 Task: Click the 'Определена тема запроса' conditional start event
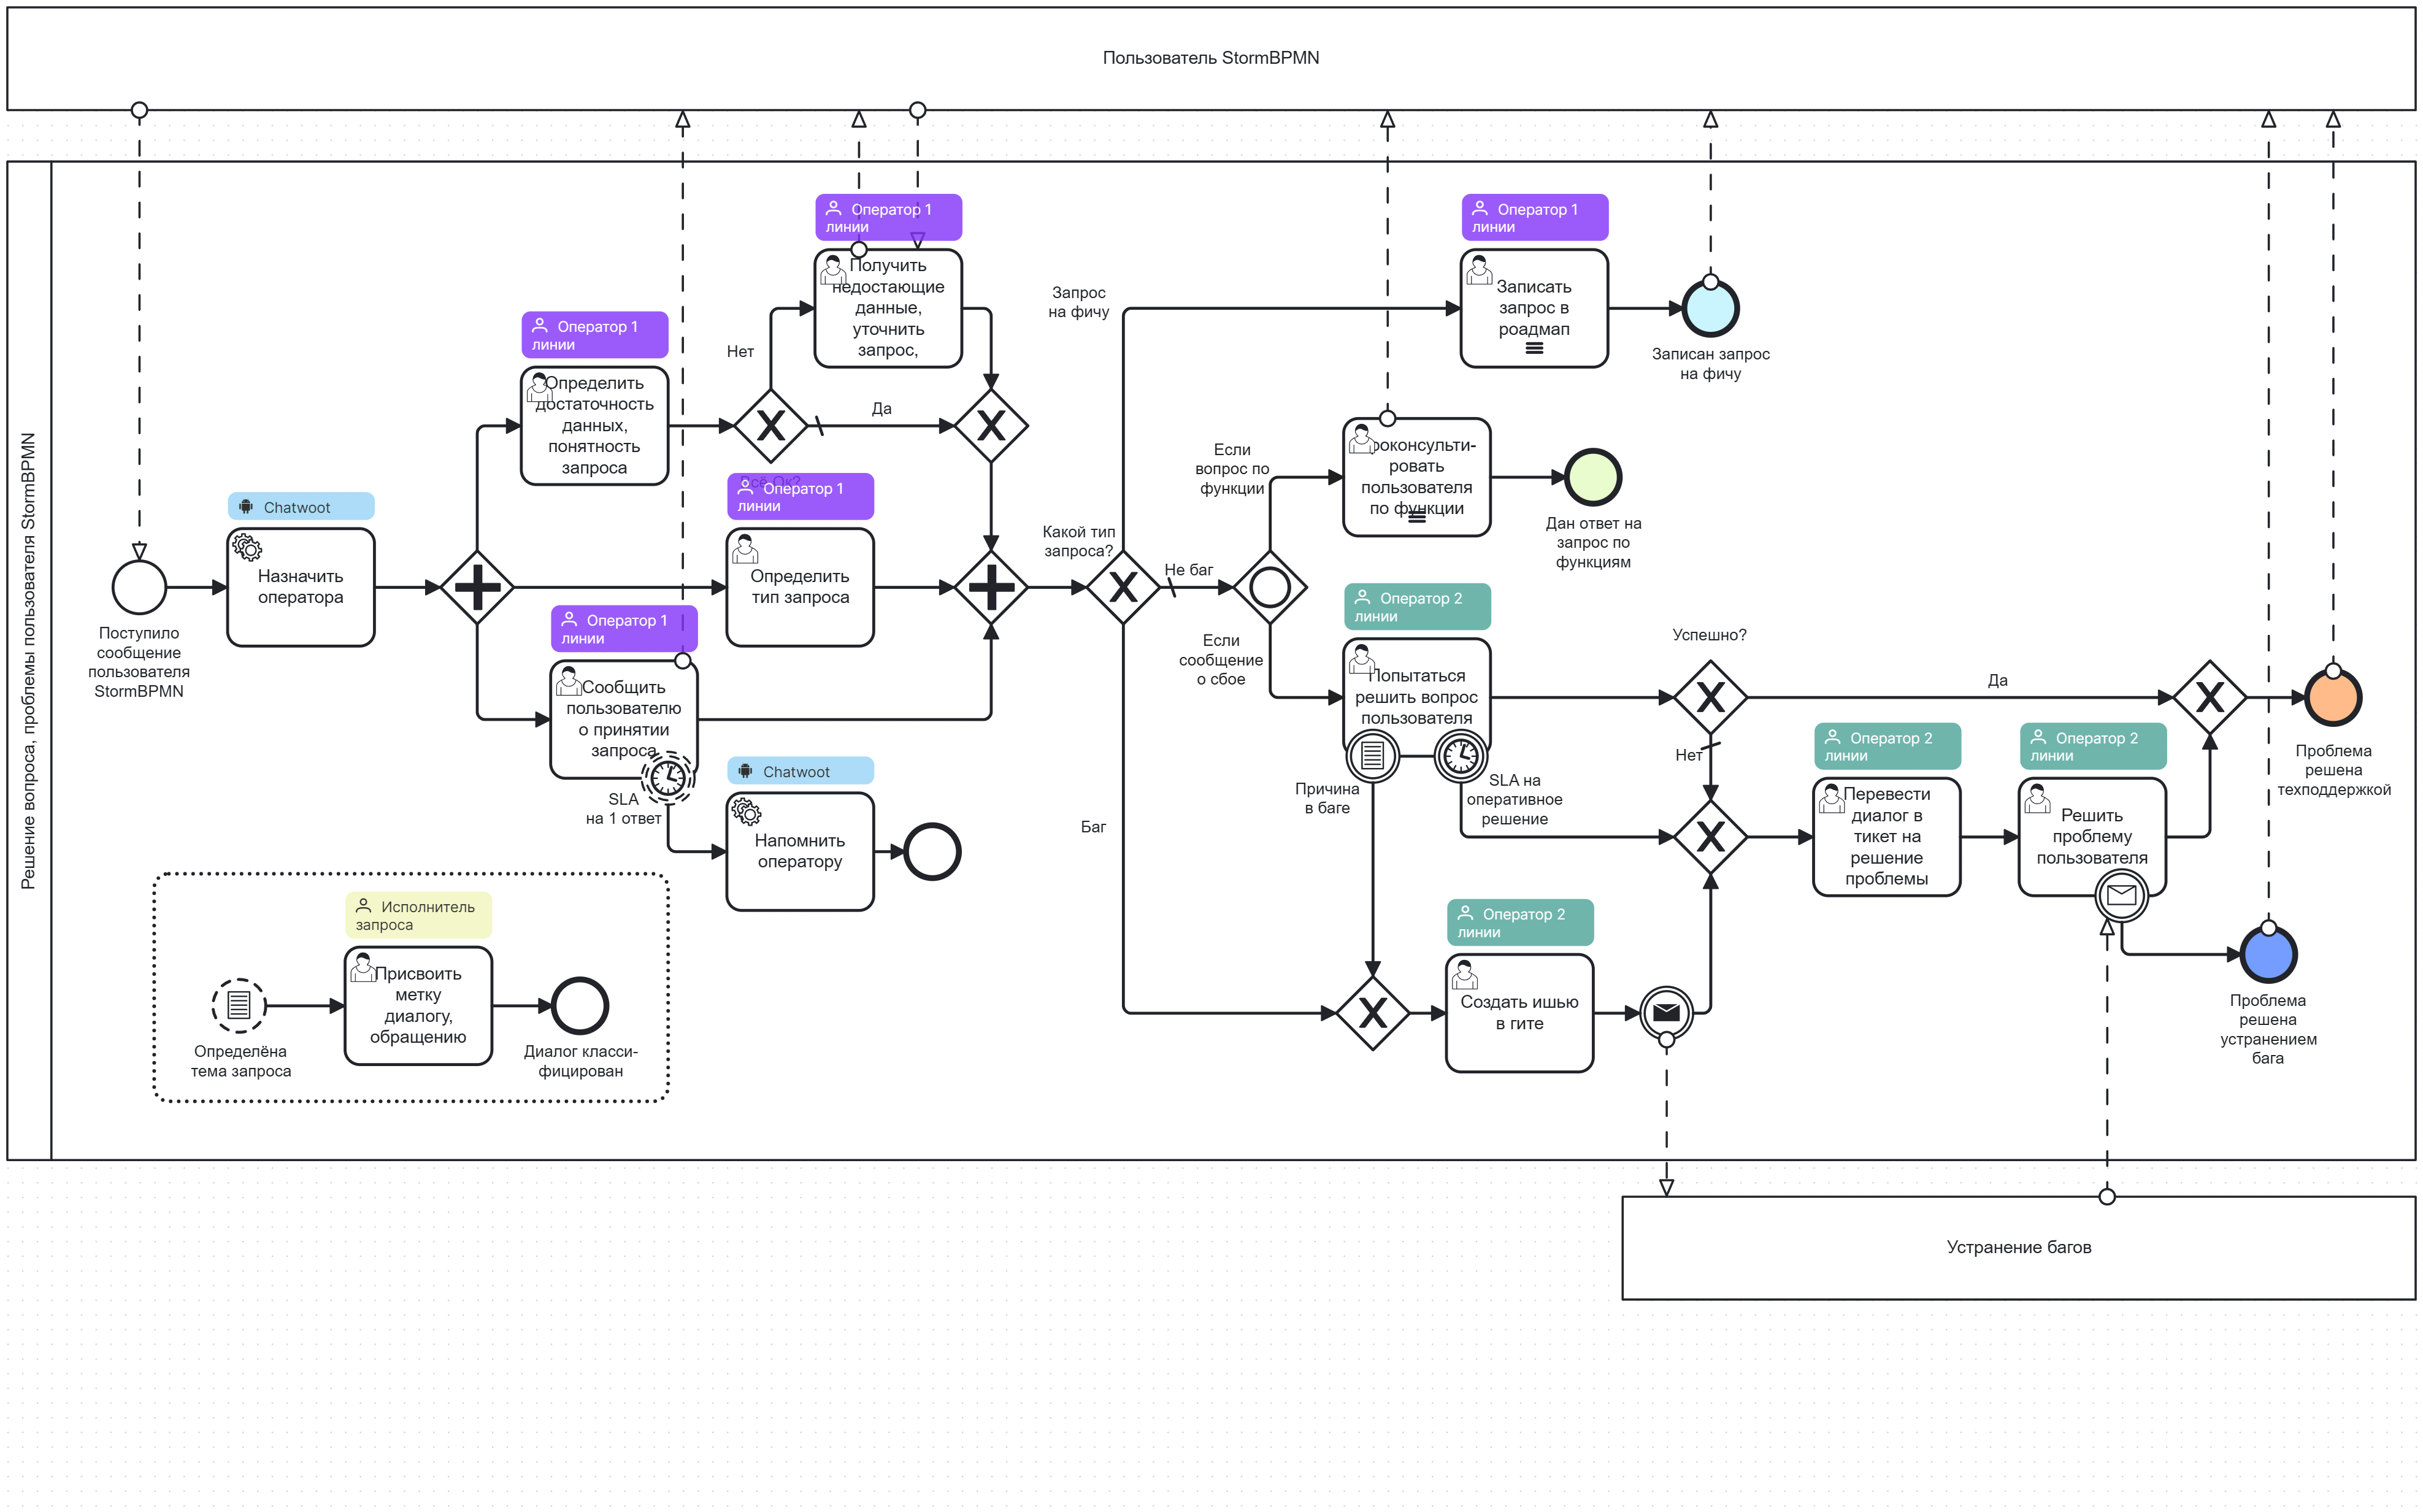[x=238, y=1005]
